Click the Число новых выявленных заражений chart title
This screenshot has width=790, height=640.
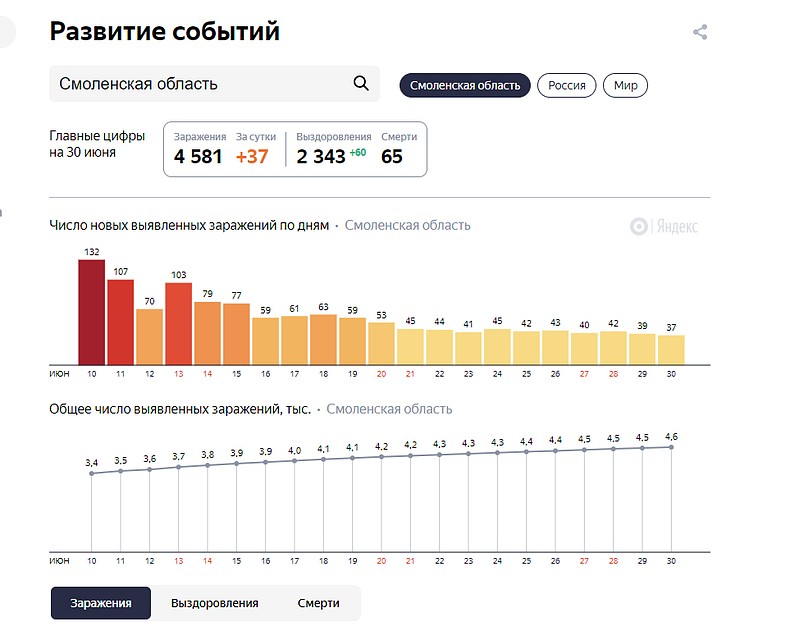click(189, 225)
